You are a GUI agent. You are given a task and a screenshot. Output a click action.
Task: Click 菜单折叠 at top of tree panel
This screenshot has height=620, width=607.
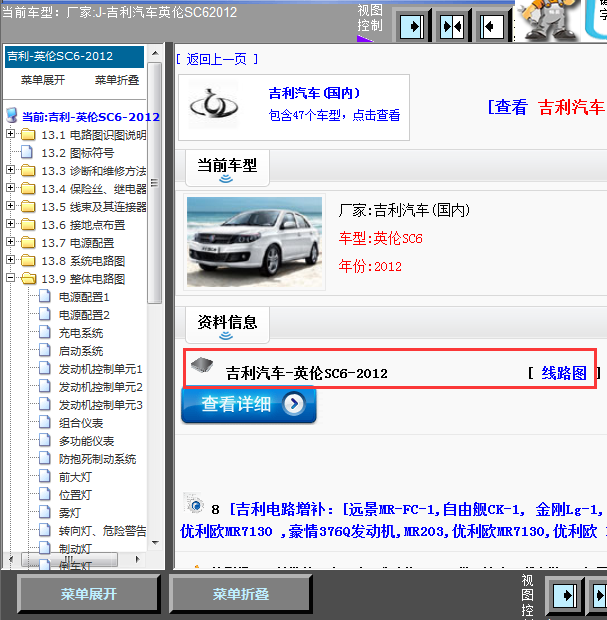coord(117,80)
